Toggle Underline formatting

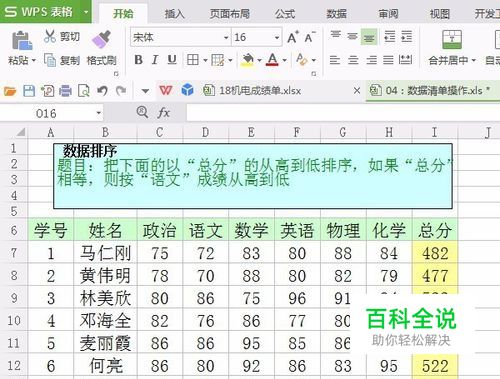pos(172,60)
